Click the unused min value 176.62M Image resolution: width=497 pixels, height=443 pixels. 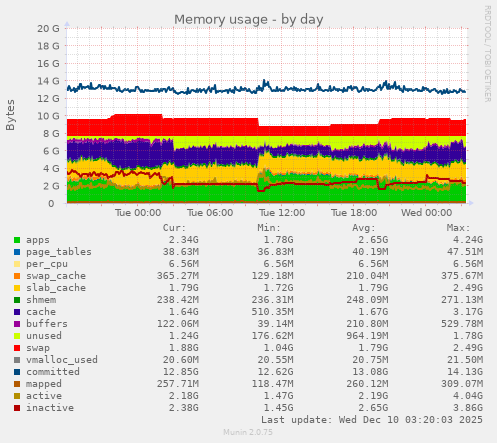tap(272, 336)
